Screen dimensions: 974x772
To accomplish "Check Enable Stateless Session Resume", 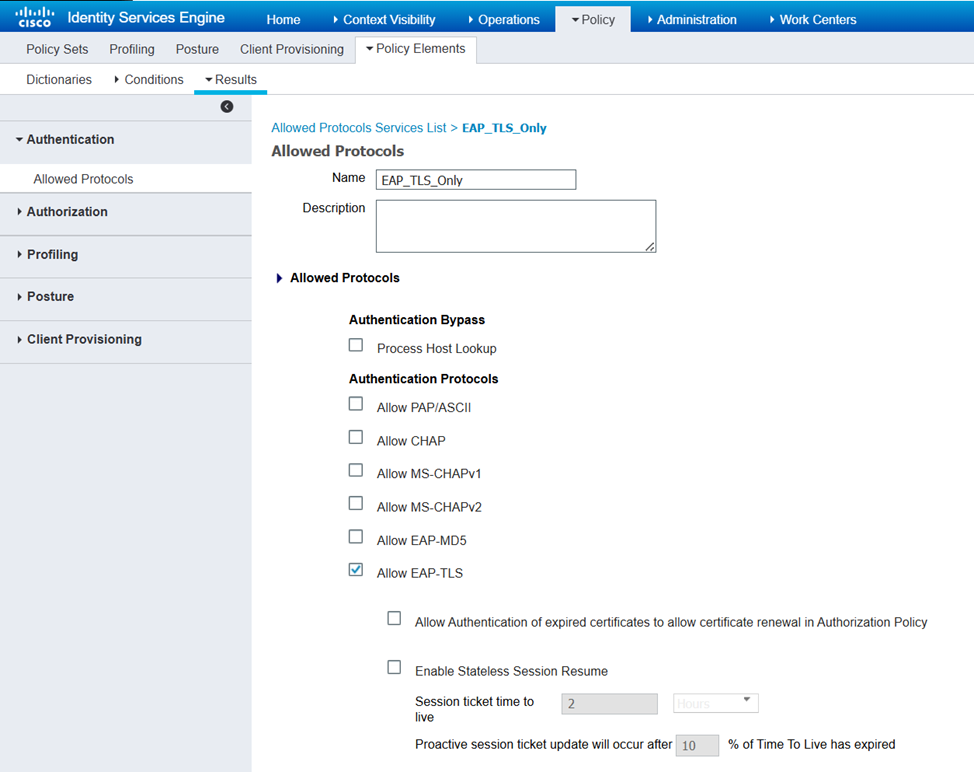I will pos(394,668).
